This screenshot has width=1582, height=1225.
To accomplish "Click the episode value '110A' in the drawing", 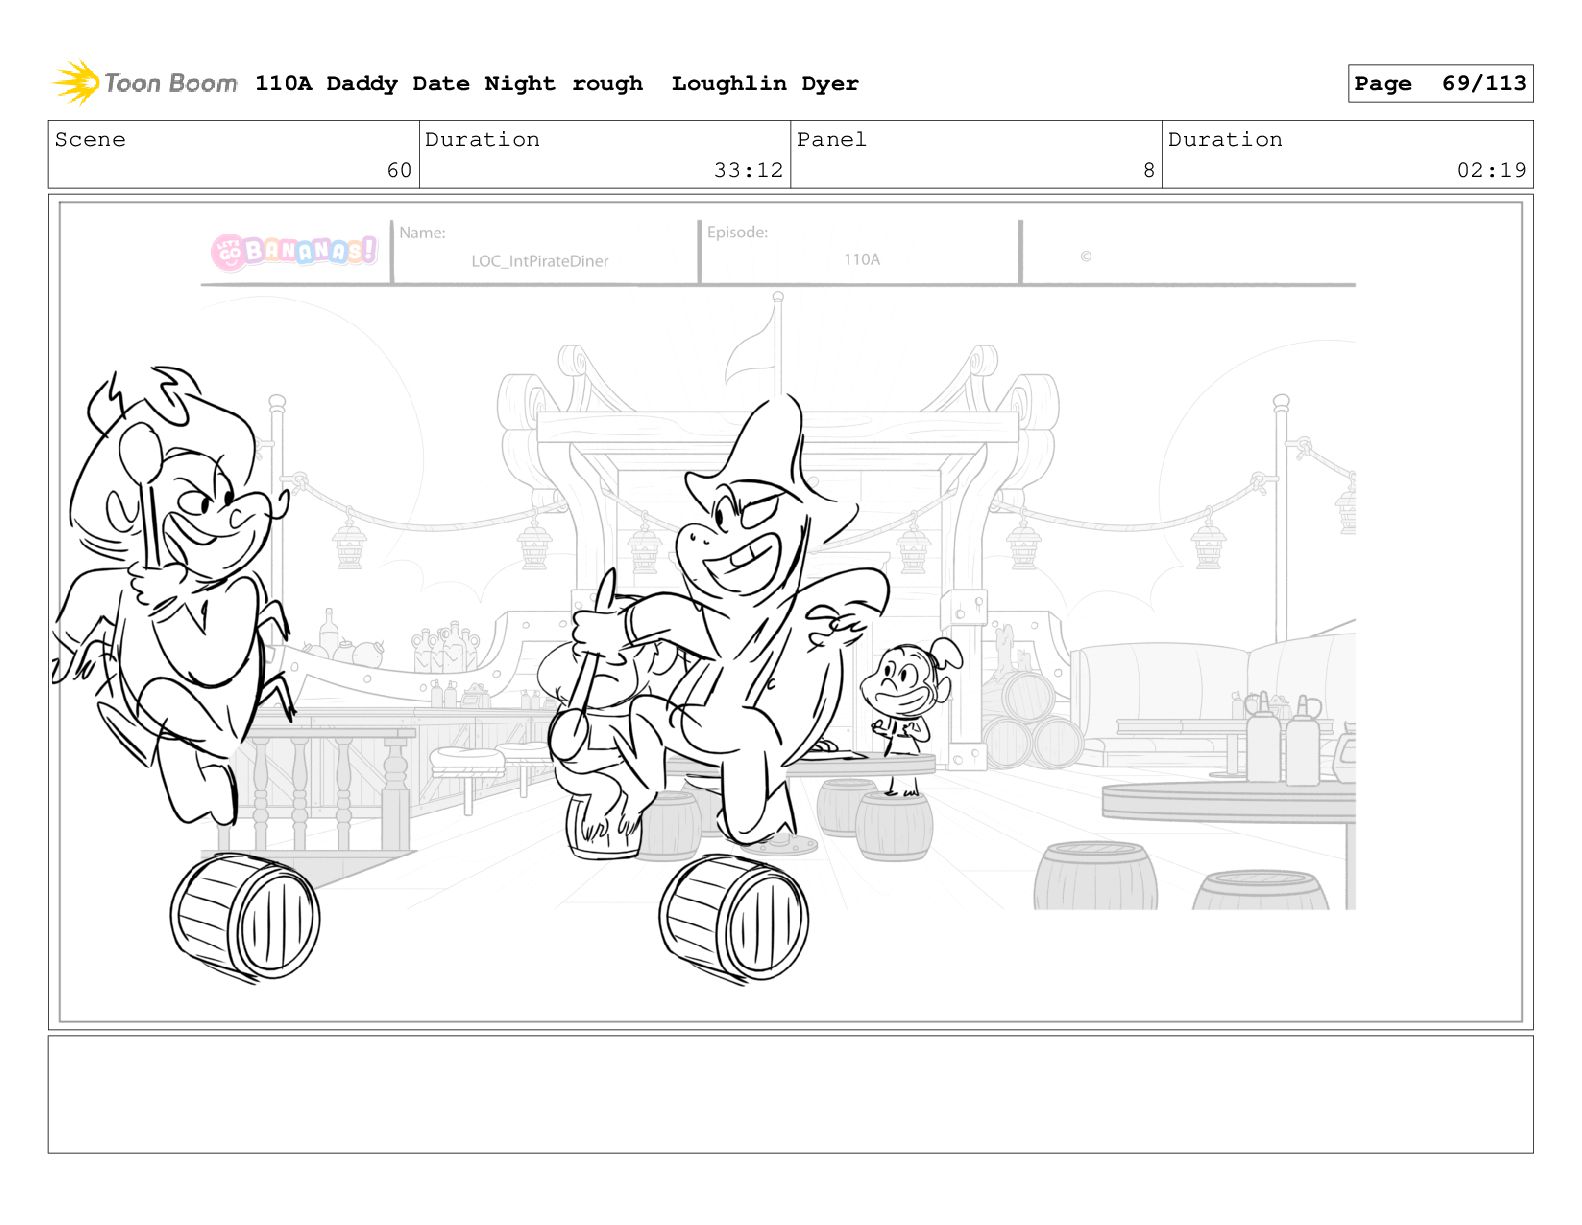I will (x=862, y=259).
